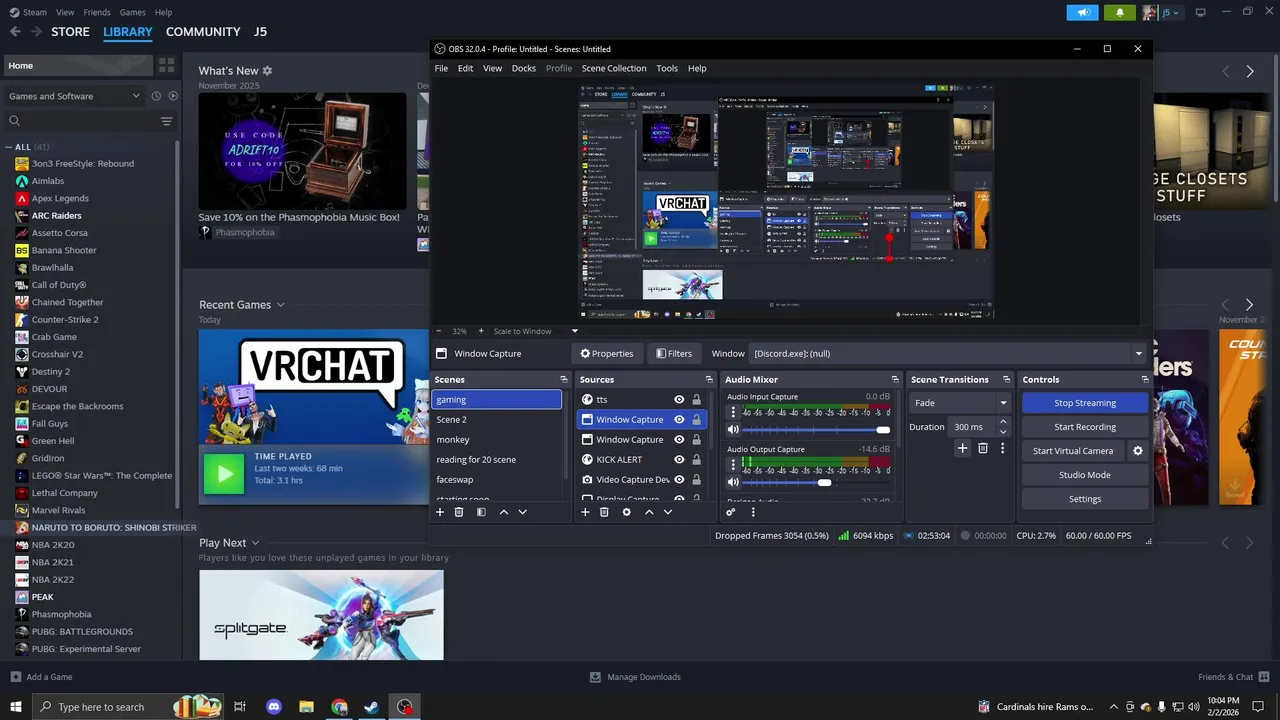
Task: Go to Steam STORE tab
Action: 70,32
